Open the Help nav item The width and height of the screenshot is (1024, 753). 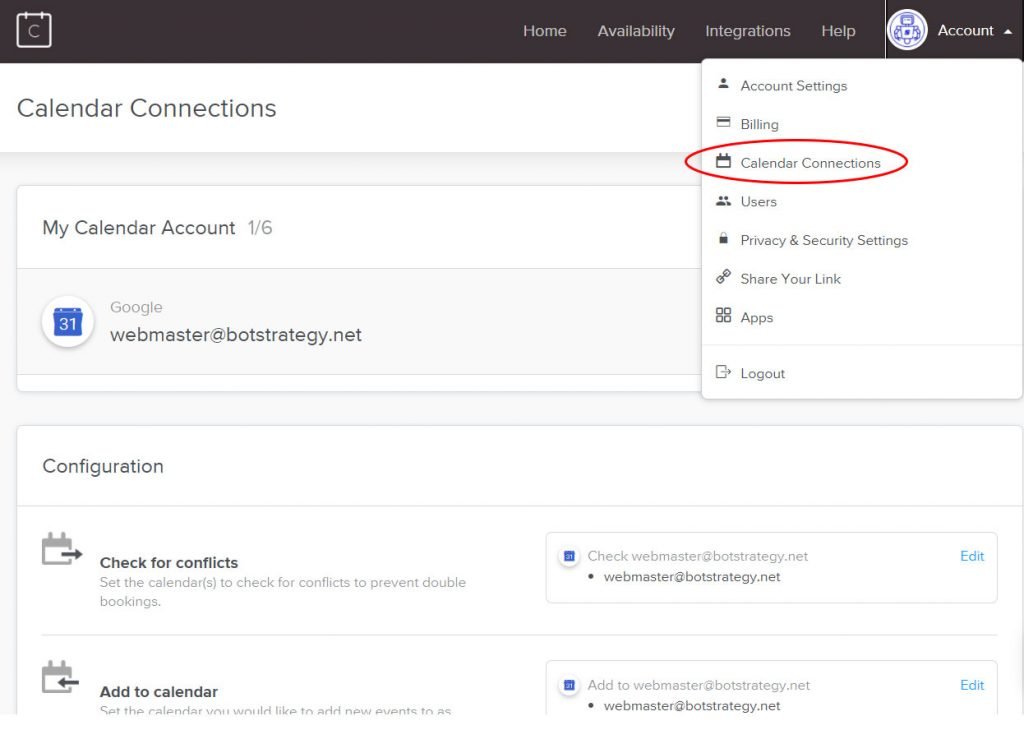[837, 31]
